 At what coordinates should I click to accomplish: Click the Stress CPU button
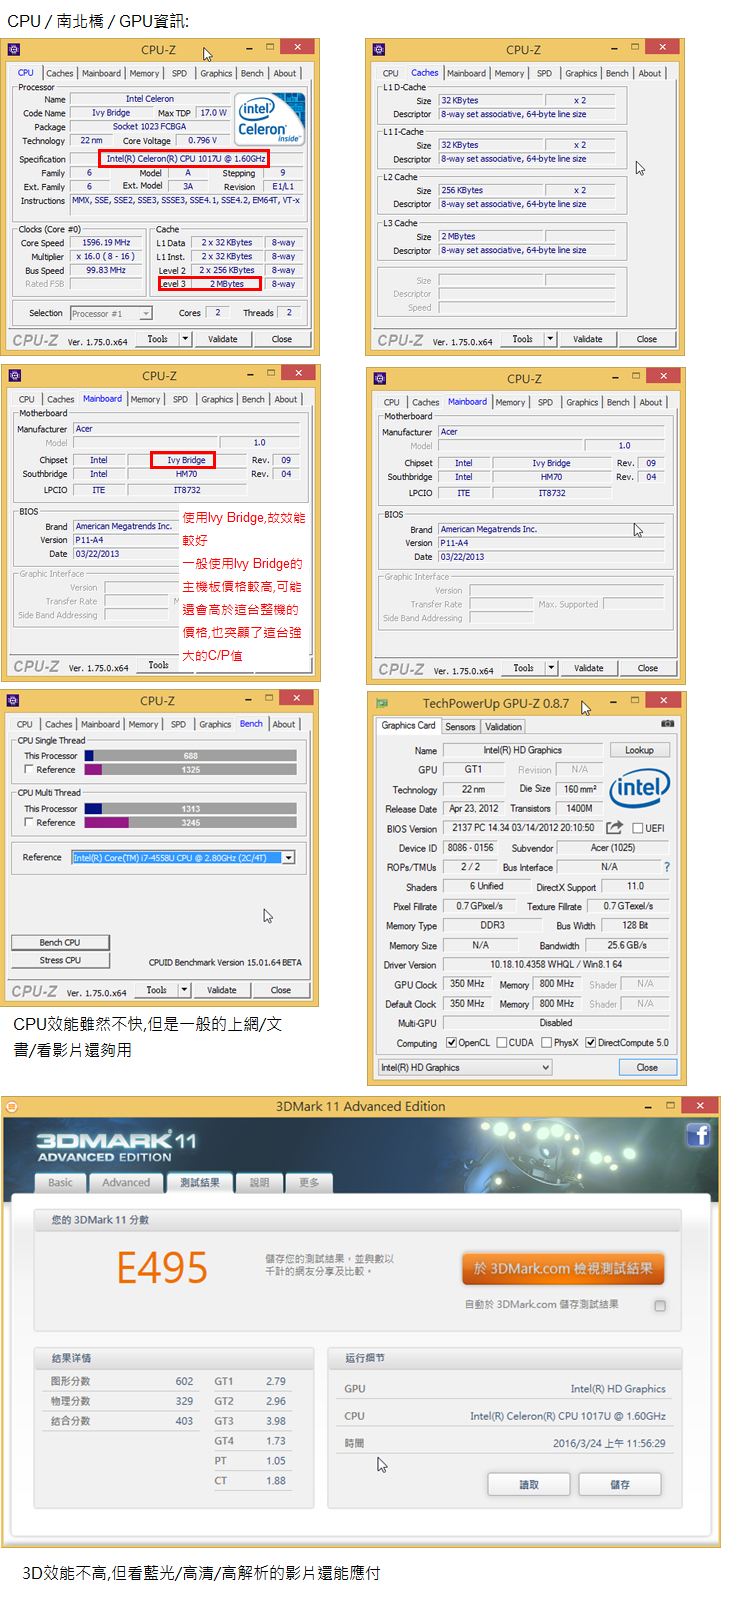pyautogui.click(x=60, y=960)
